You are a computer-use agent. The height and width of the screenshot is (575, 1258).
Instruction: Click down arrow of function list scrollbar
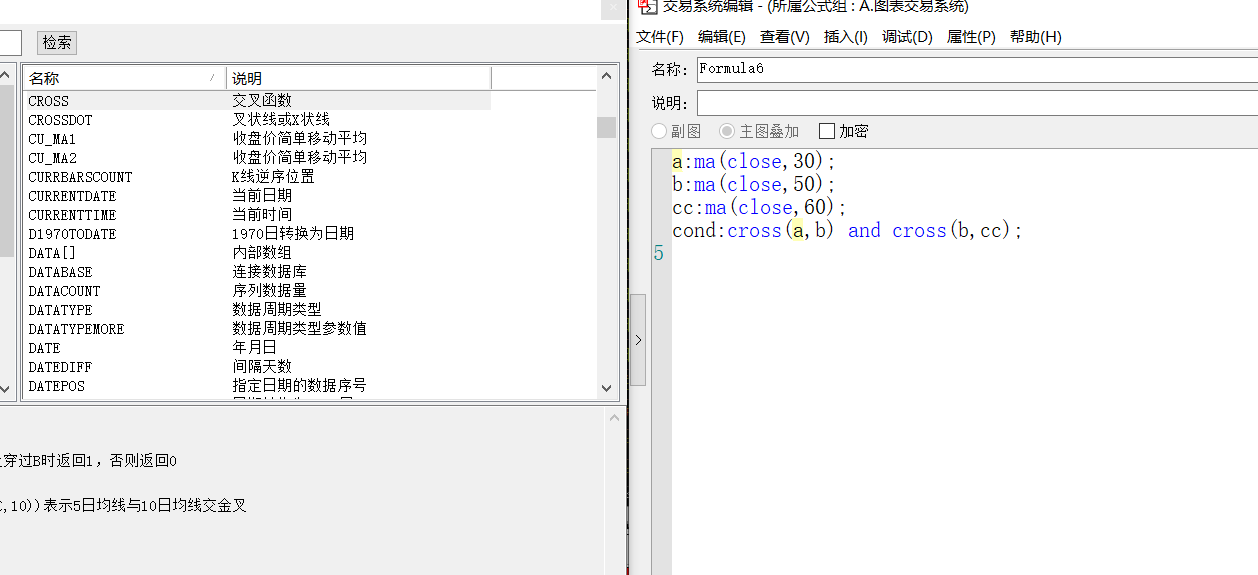(606, 388)
